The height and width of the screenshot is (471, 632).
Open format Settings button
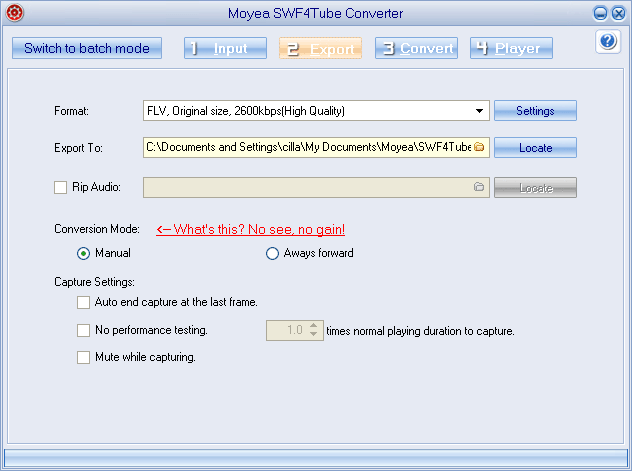535,111
